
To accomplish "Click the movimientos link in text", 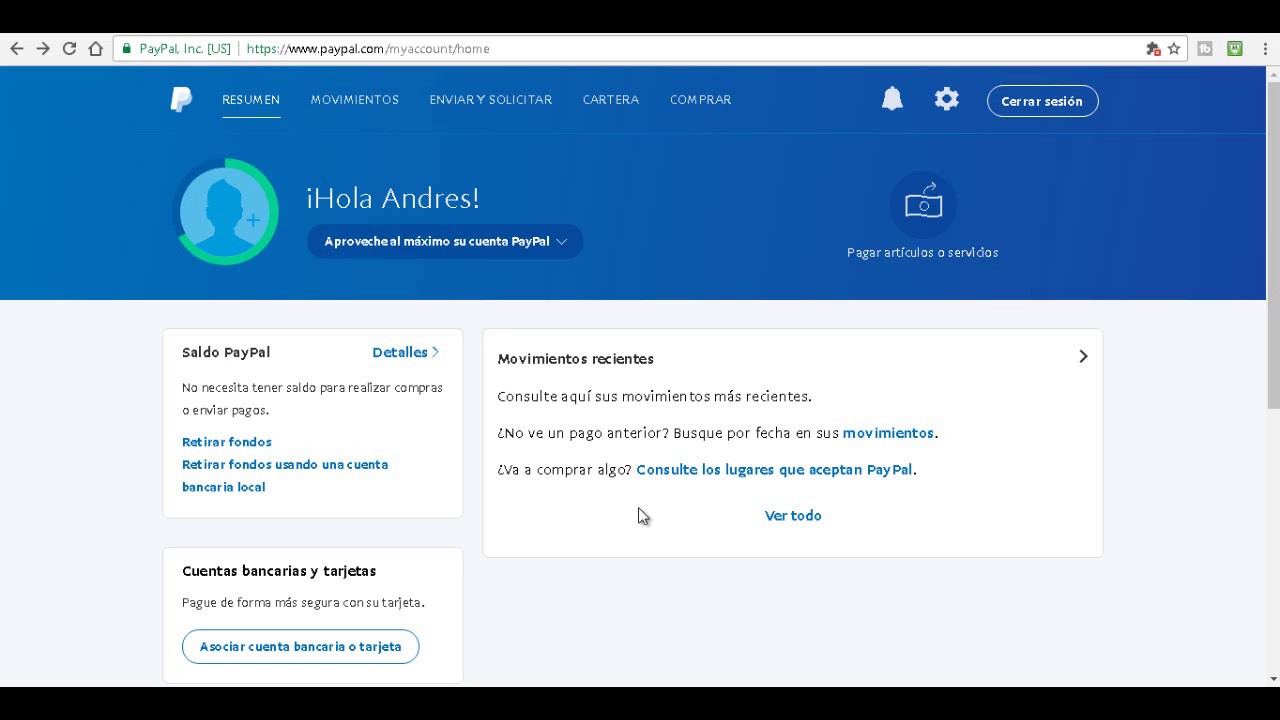I will pos(888,433).
